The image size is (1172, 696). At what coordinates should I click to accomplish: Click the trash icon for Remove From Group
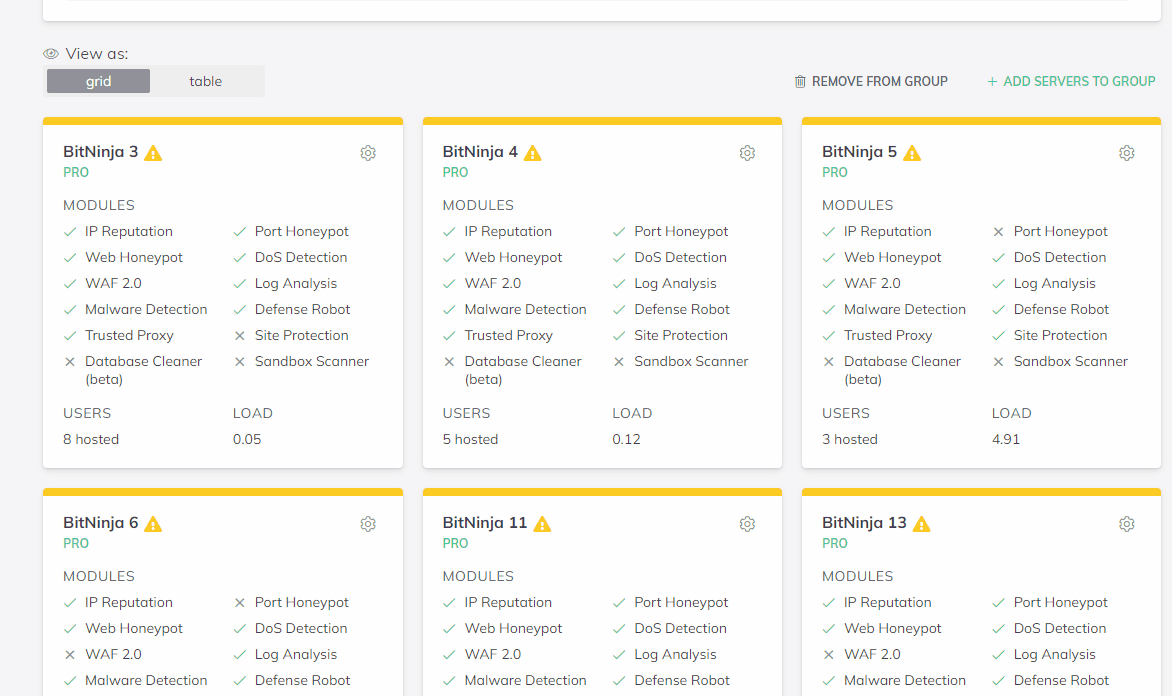point(800,81)
